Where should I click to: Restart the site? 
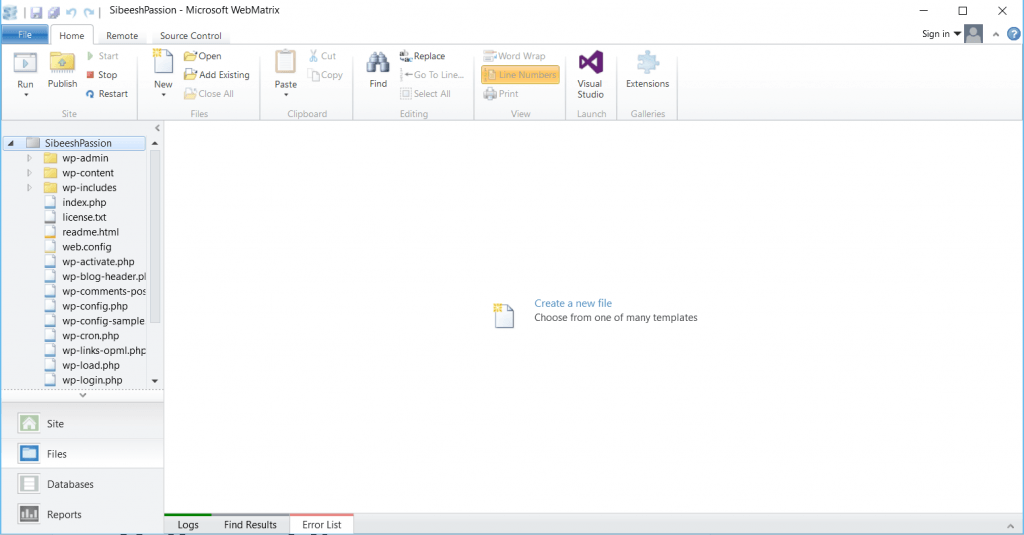point(106,94)
